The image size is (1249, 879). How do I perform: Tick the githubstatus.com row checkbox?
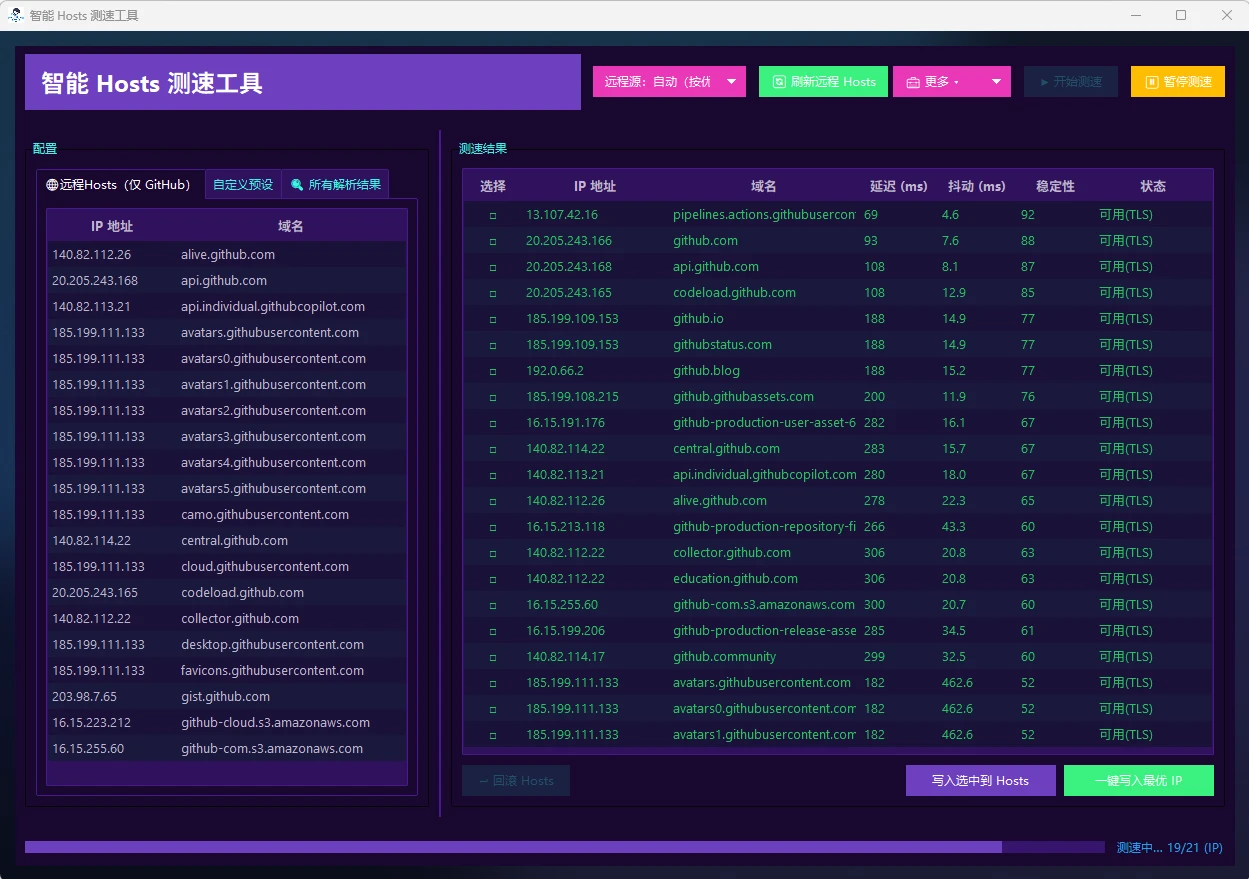click(492, 345)
